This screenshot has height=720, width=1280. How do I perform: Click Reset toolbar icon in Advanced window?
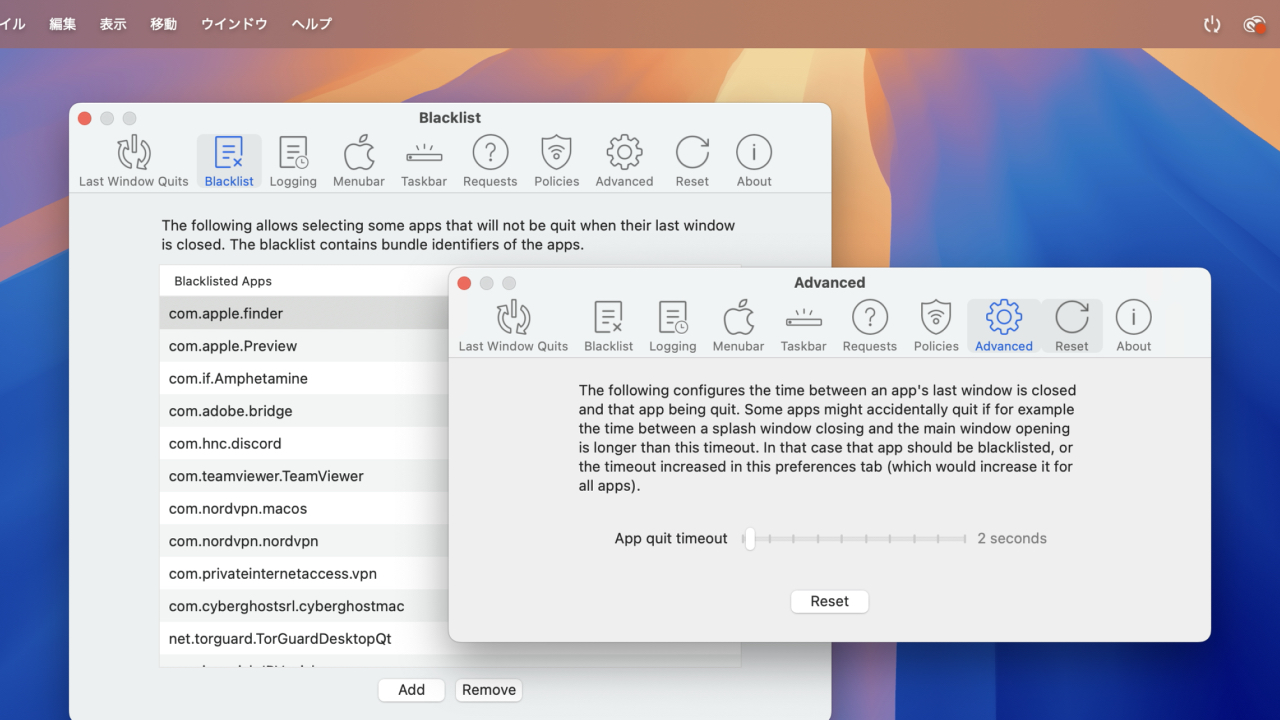point(1072,327)
